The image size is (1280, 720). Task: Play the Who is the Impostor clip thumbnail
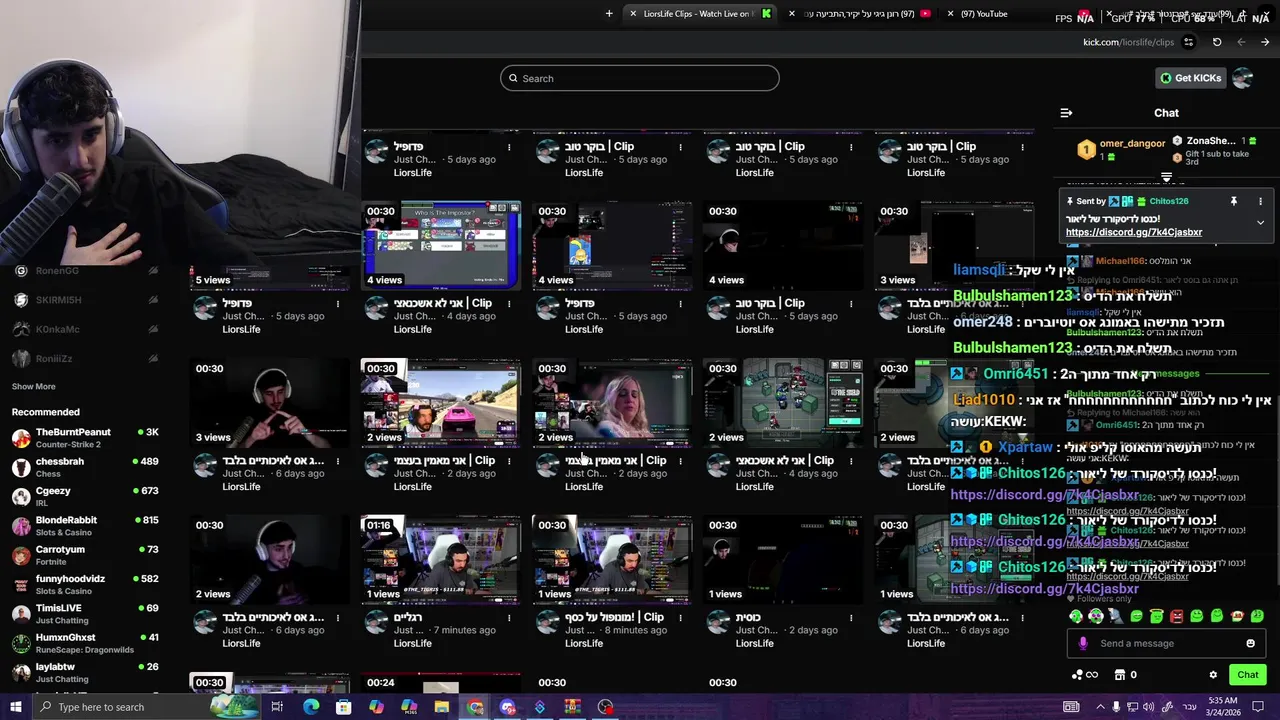tap(441, 245)
